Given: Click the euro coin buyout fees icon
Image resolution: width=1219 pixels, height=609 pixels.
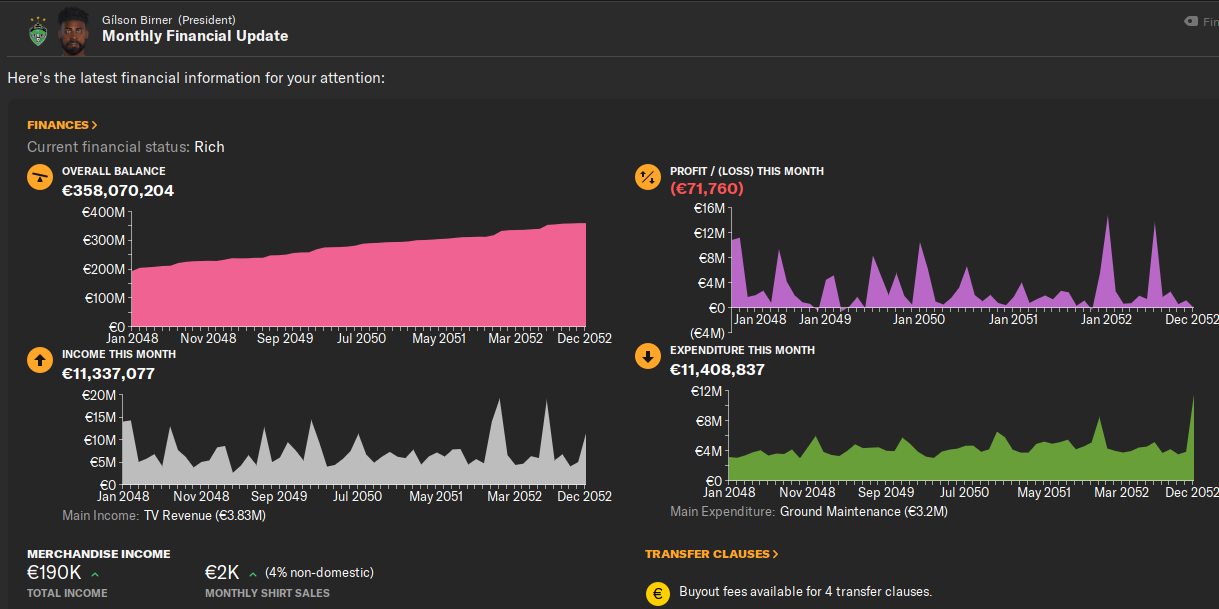Looking at the screenshot, I should pyautogui.click(x=657, y=594).
